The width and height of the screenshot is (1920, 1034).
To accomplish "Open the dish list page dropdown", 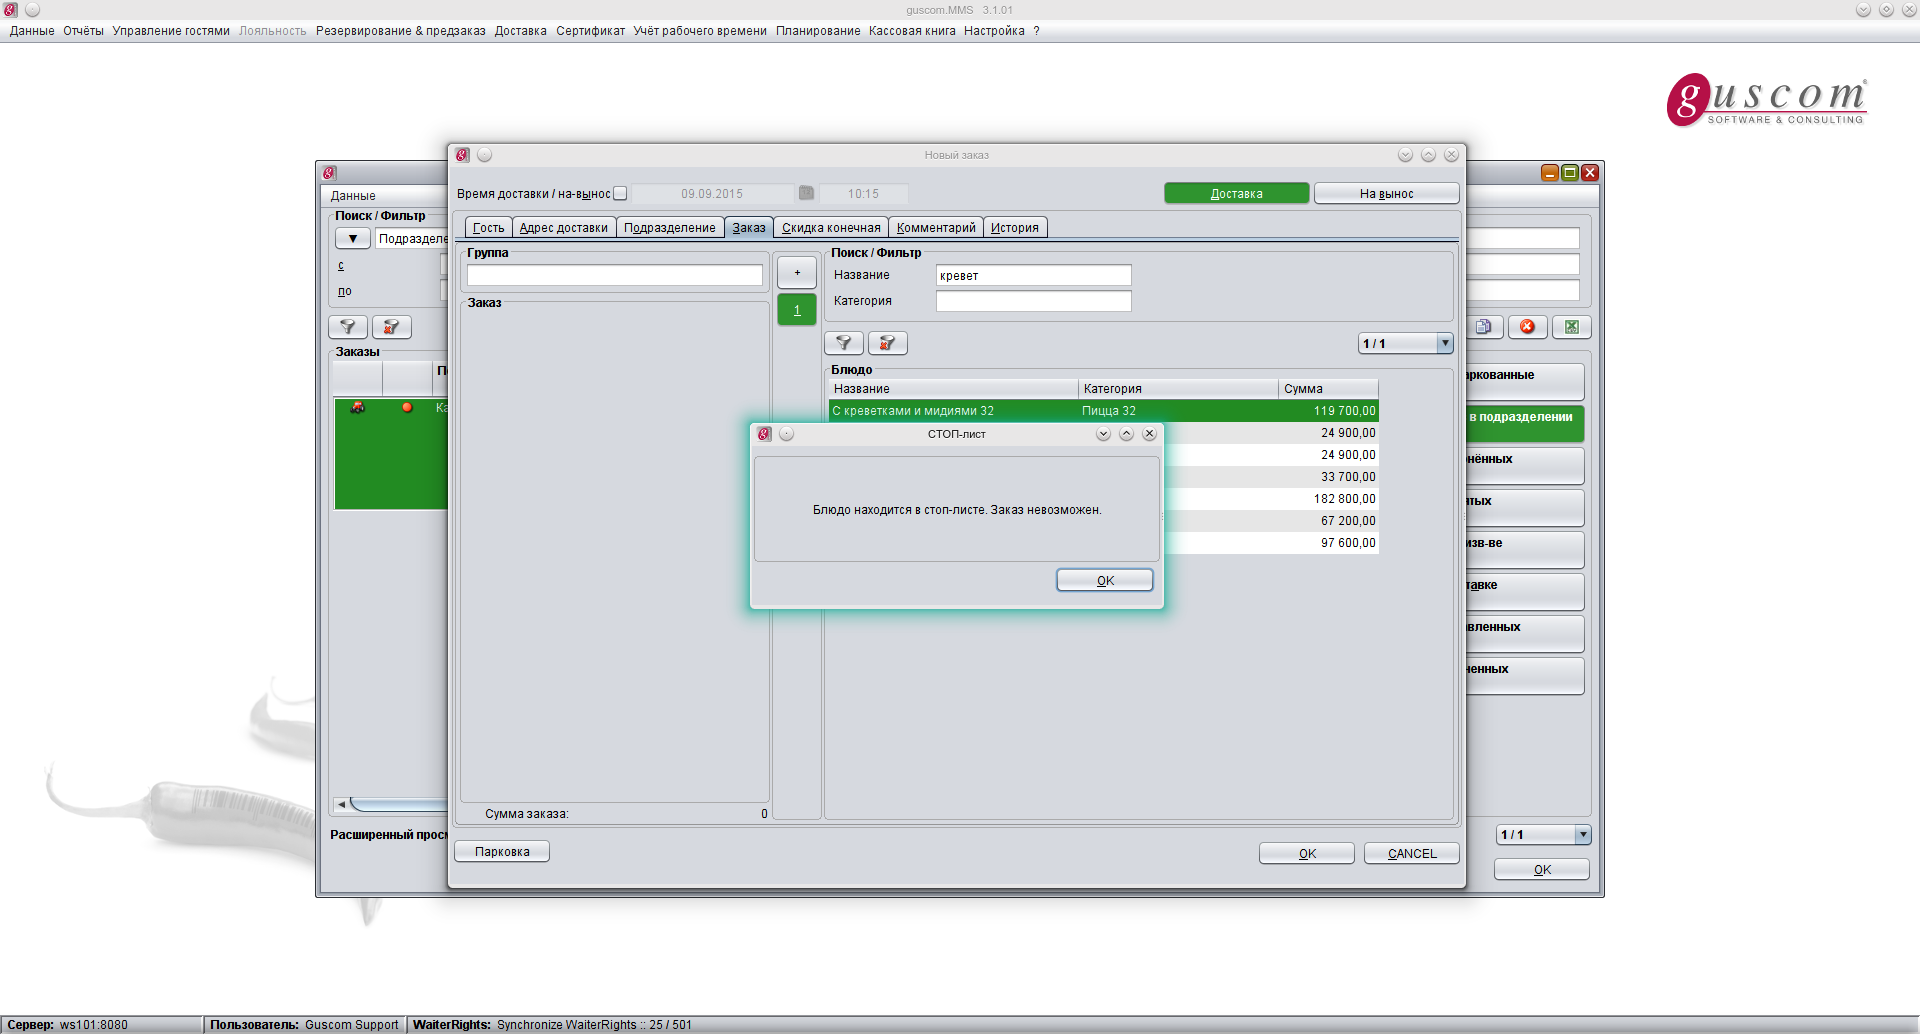I will 1444,344.
